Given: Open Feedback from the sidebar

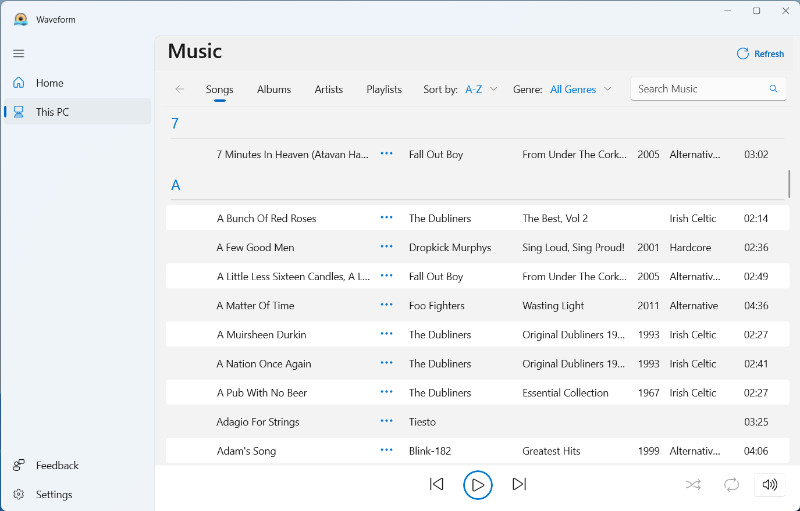Looking at the screenshot, I should (x=77, y=466).
